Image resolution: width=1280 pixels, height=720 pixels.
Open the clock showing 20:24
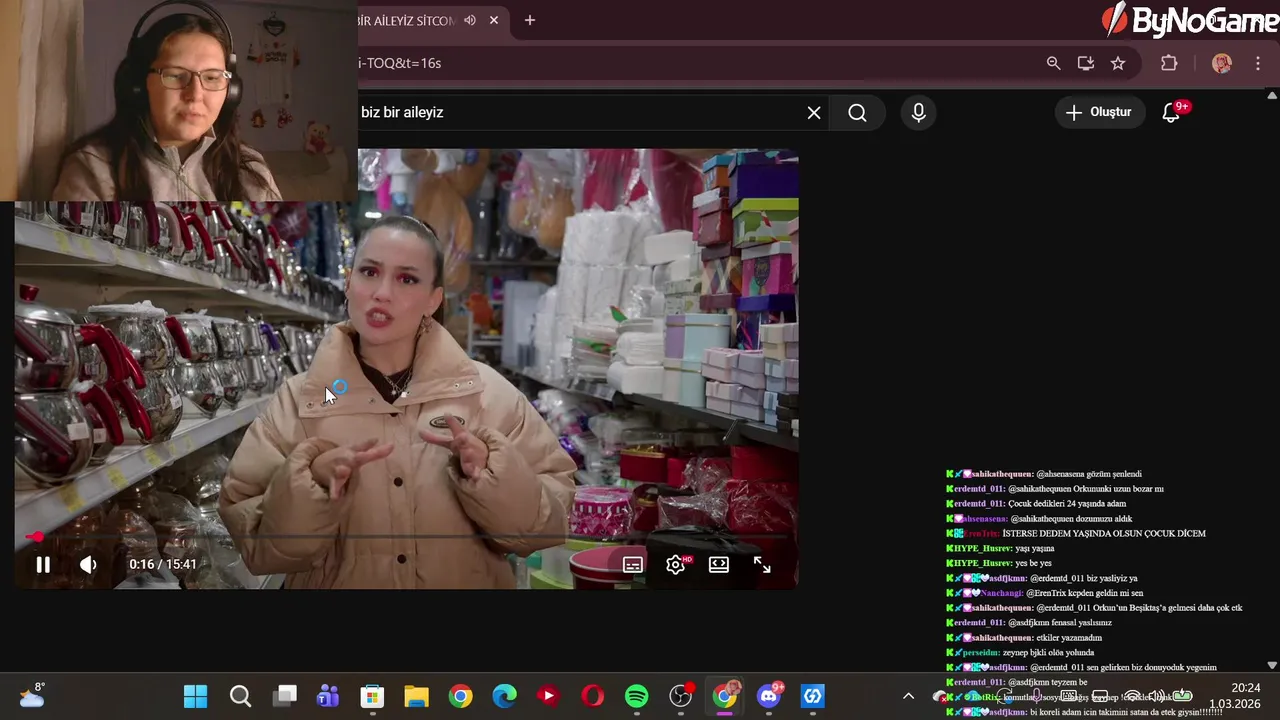[x=1234, y=696]
